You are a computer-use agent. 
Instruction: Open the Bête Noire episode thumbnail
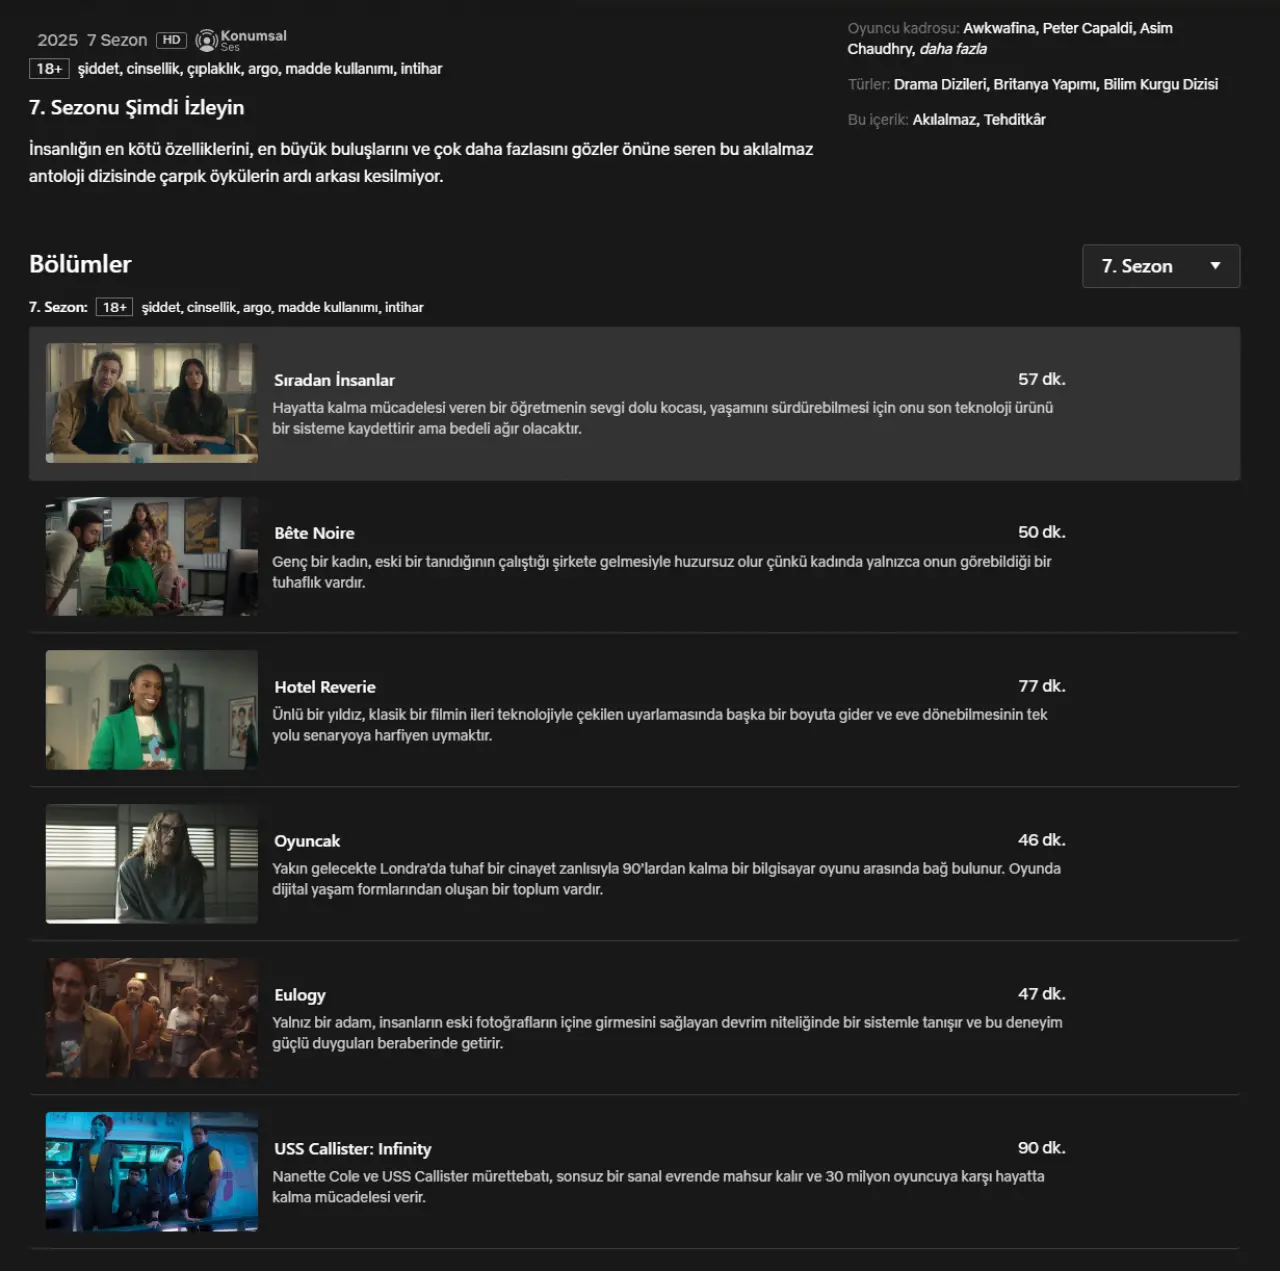[x=152, y=556]
